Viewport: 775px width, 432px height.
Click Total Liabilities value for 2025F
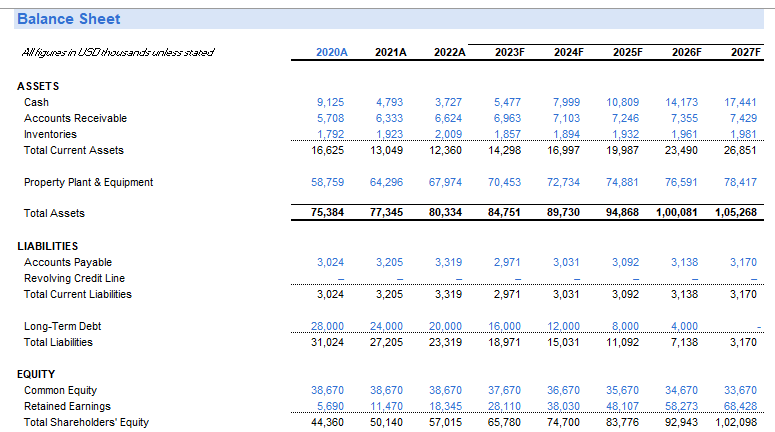[622, 342]
